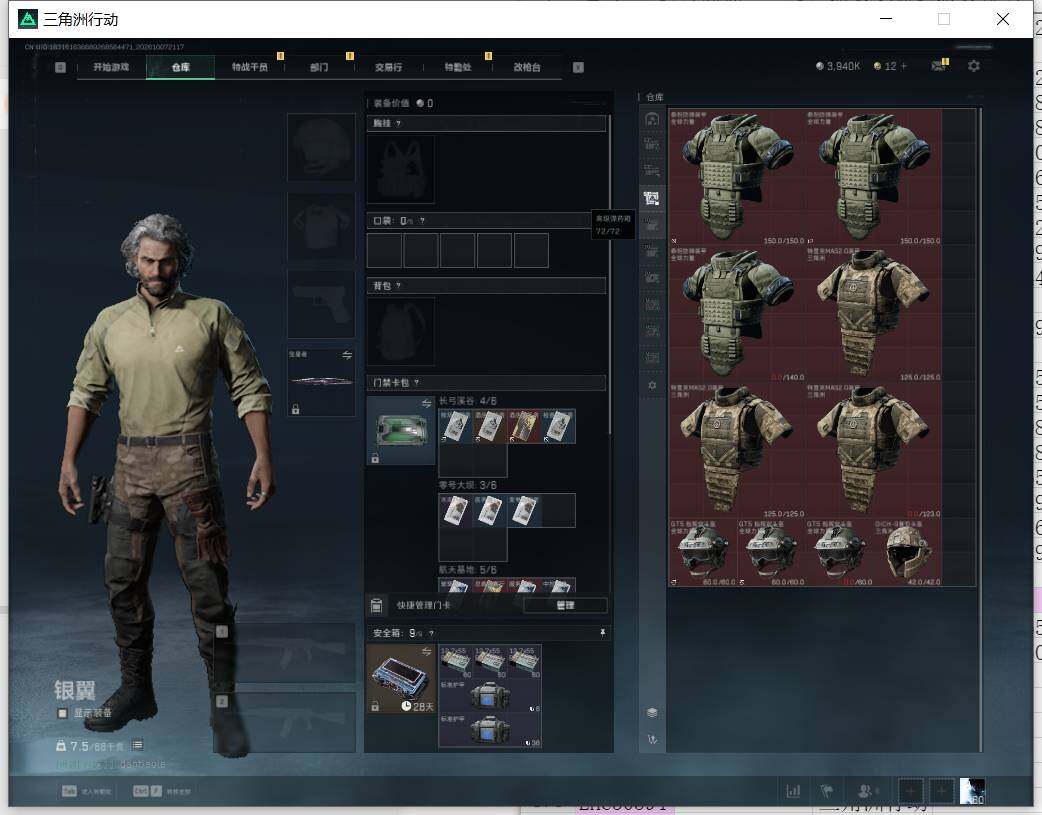Select the 标准护甲 repair kit with count 38
The image size is (1042, 815).
[x=490, y=731]
